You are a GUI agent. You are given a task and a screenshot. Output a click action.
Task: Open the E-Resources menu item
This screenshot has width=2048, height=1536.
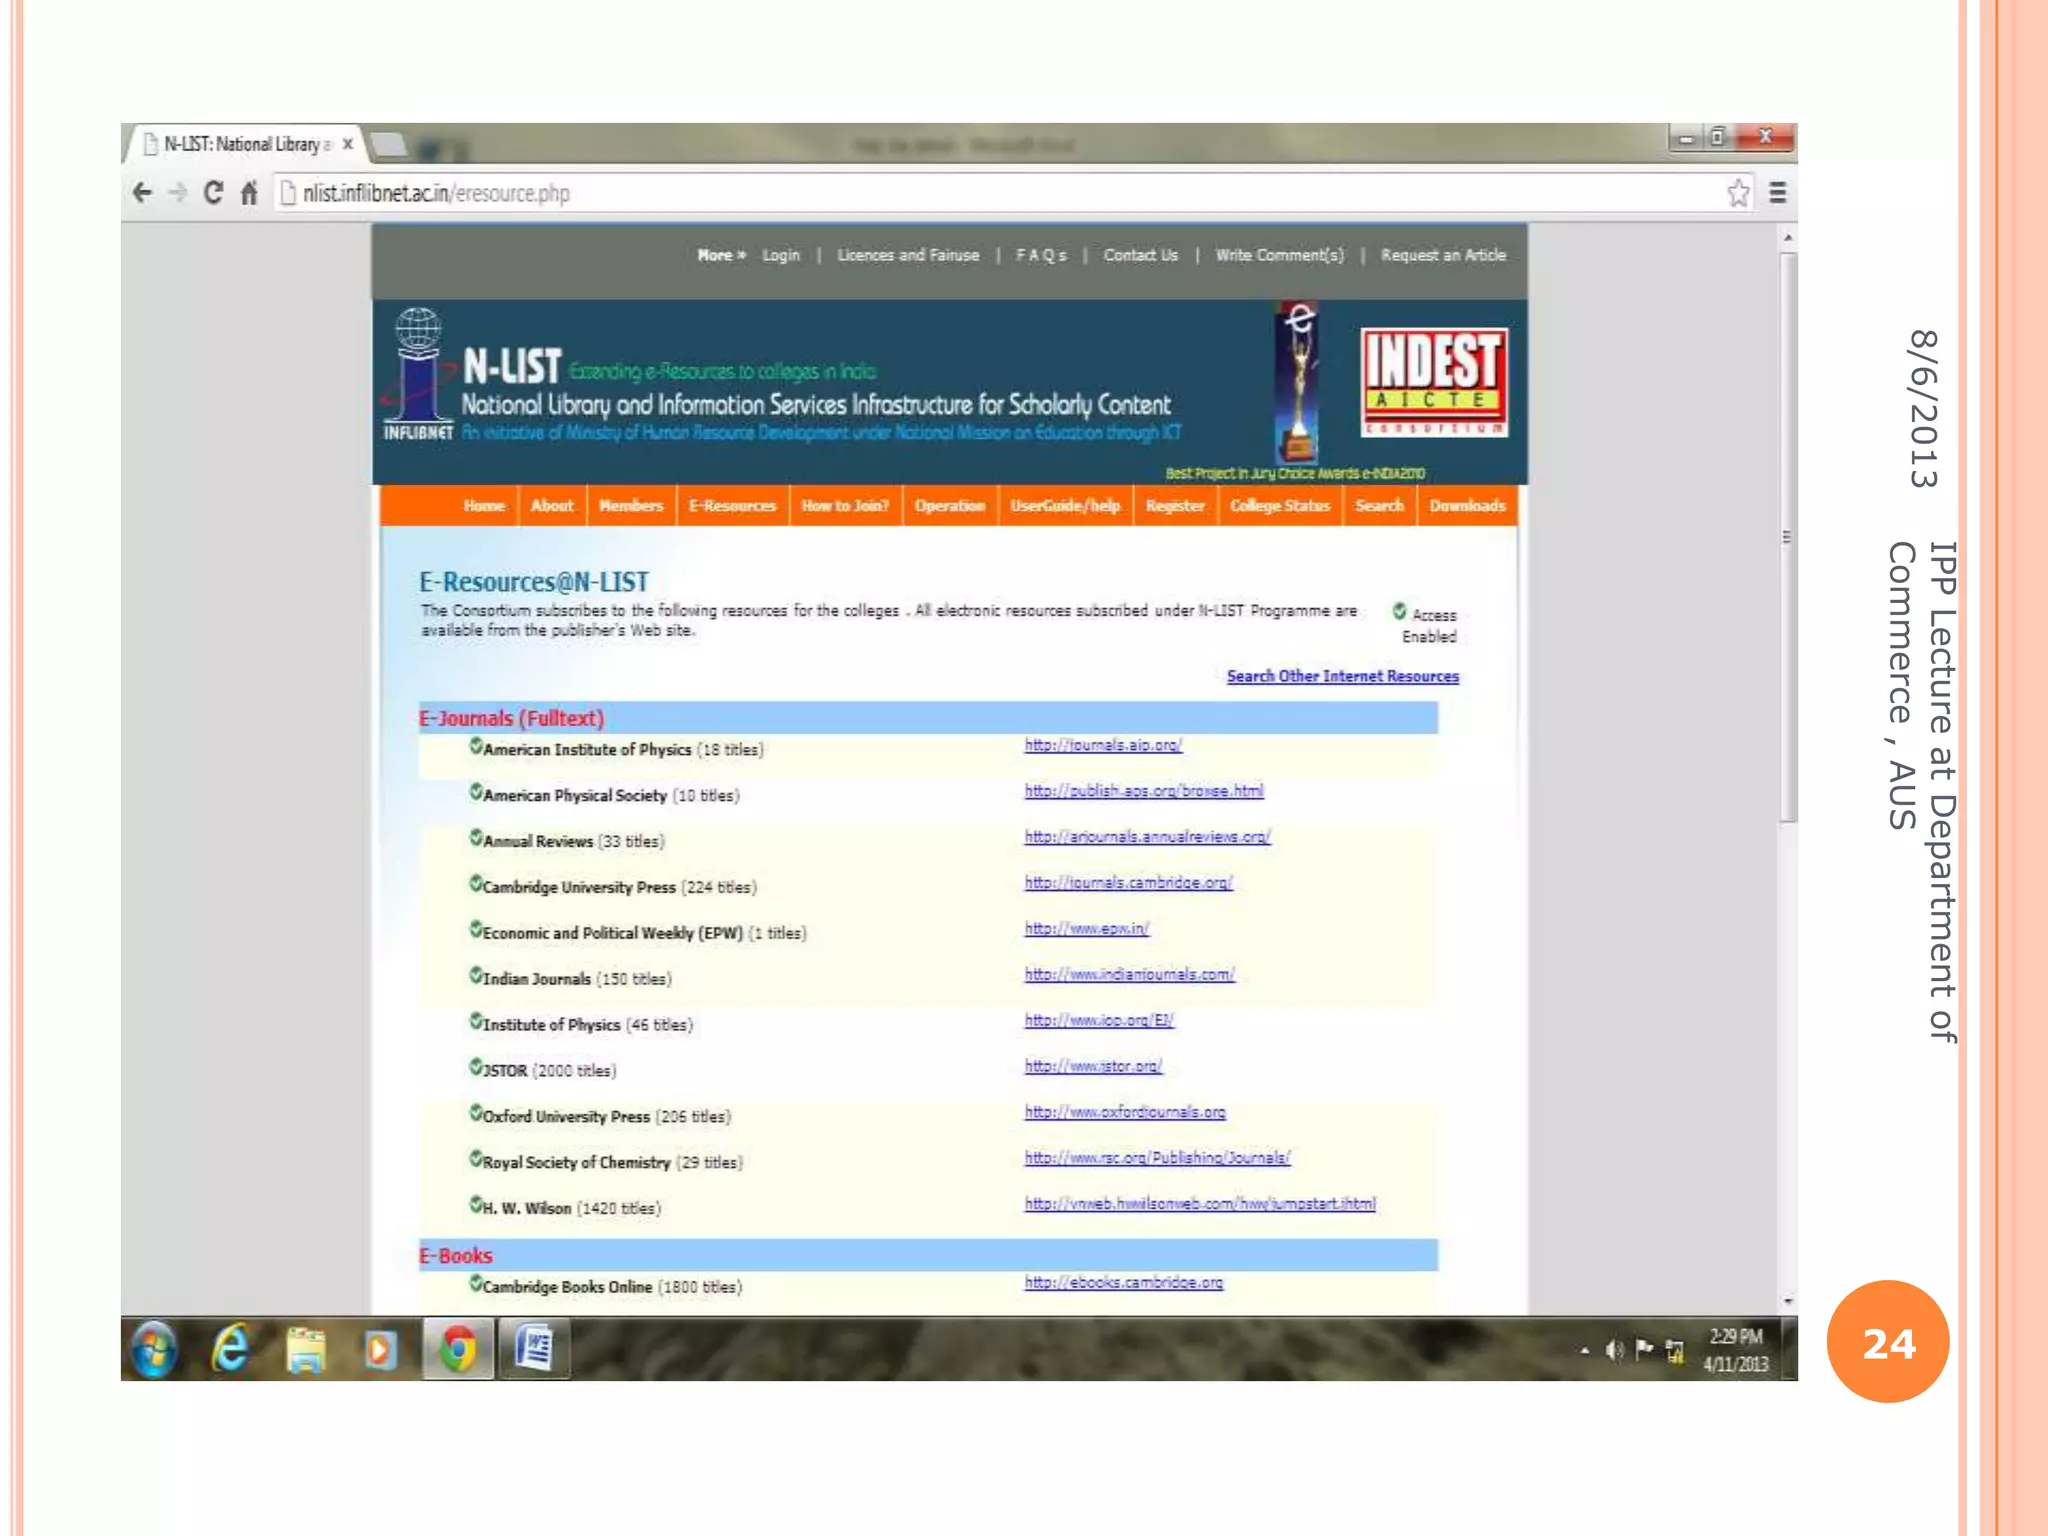(x=732, y=506)
